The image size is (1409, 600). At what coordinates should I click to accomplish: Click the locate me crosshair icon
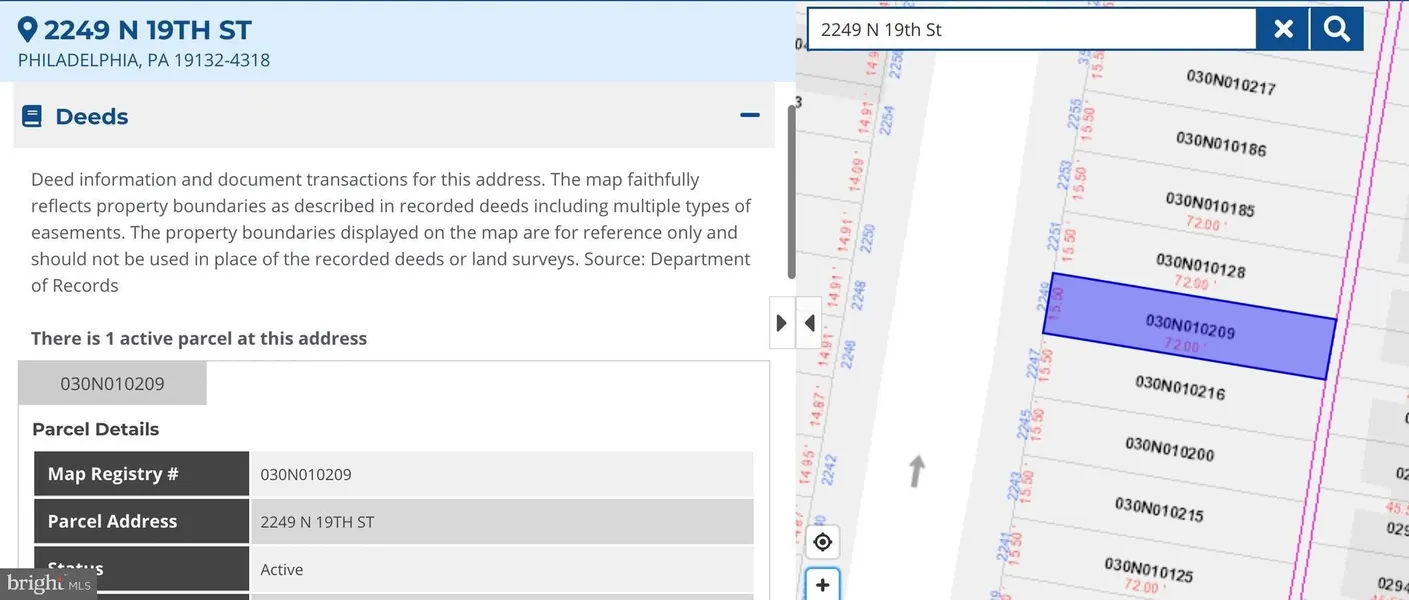[822, 542]
